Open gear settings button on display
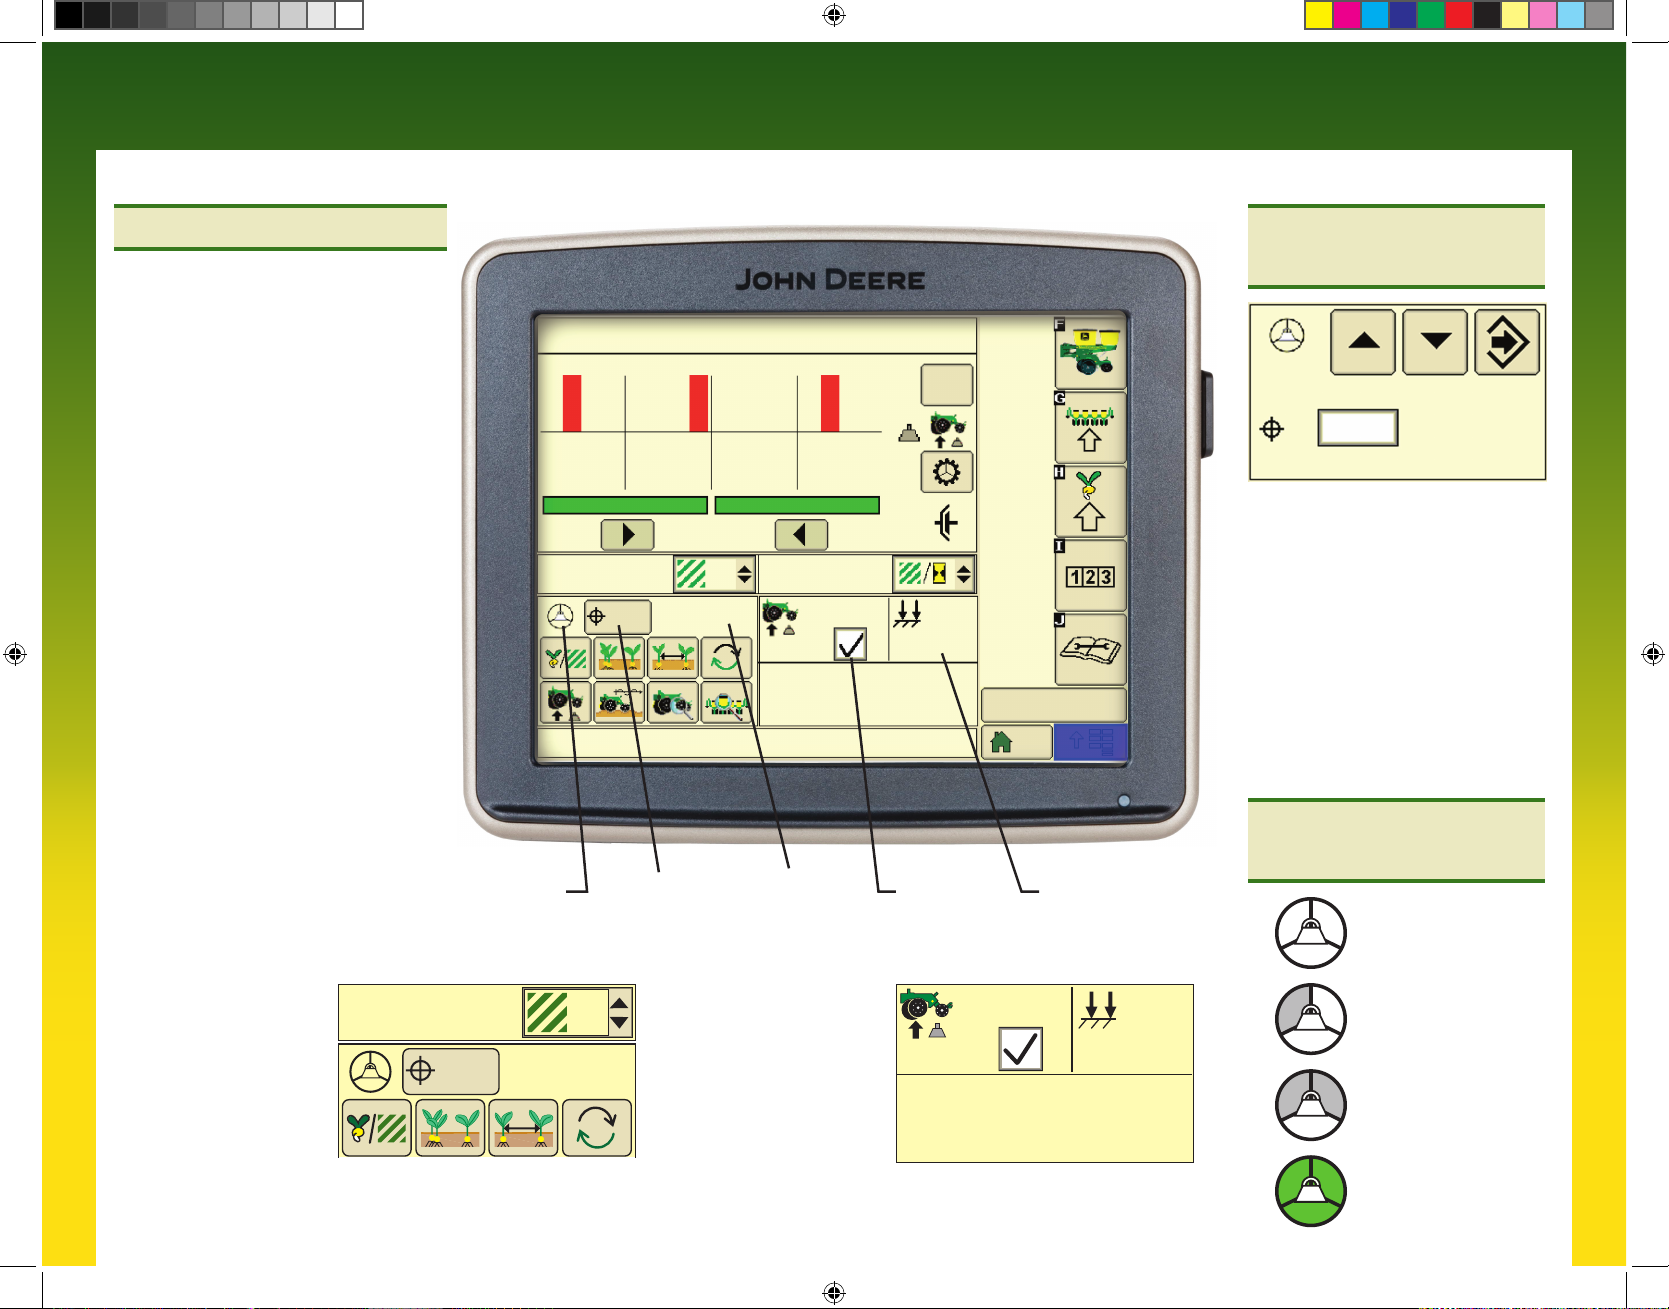 (946, 472)
